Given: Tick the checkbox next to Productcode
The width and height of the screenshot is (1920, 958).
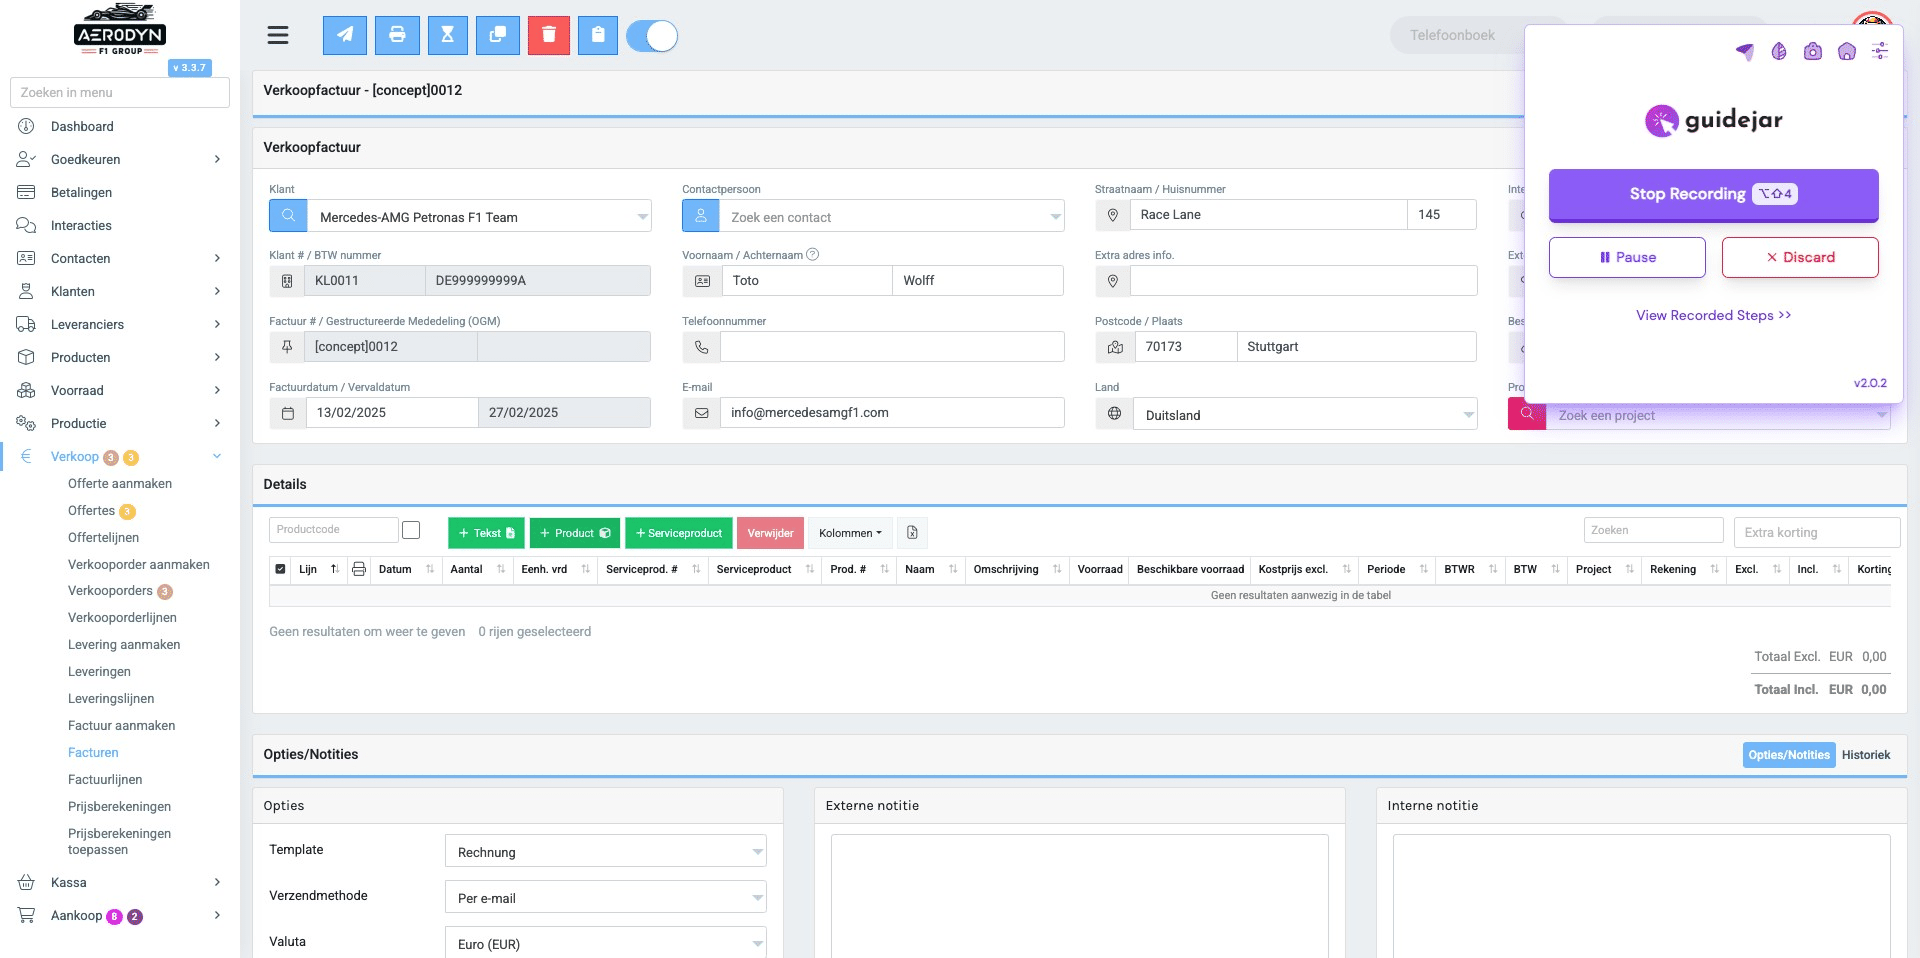Looking at the screenshot, I should (x=411, y=530).
